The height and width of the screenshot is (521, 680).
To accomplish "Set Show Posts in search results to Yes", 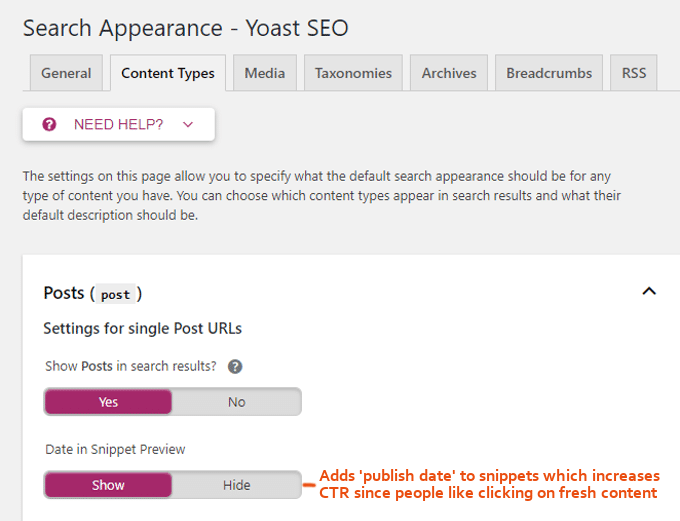I will (x=108, y=402).
